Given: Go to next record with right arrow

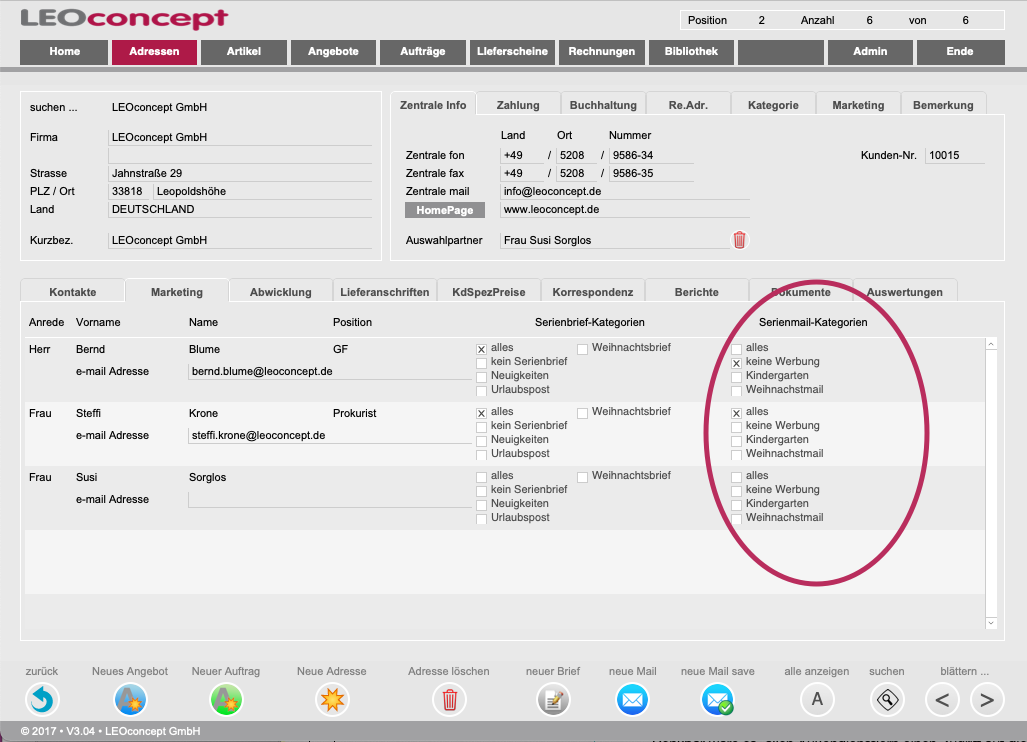Looking at the screenshot, I should tap(986, 699).
